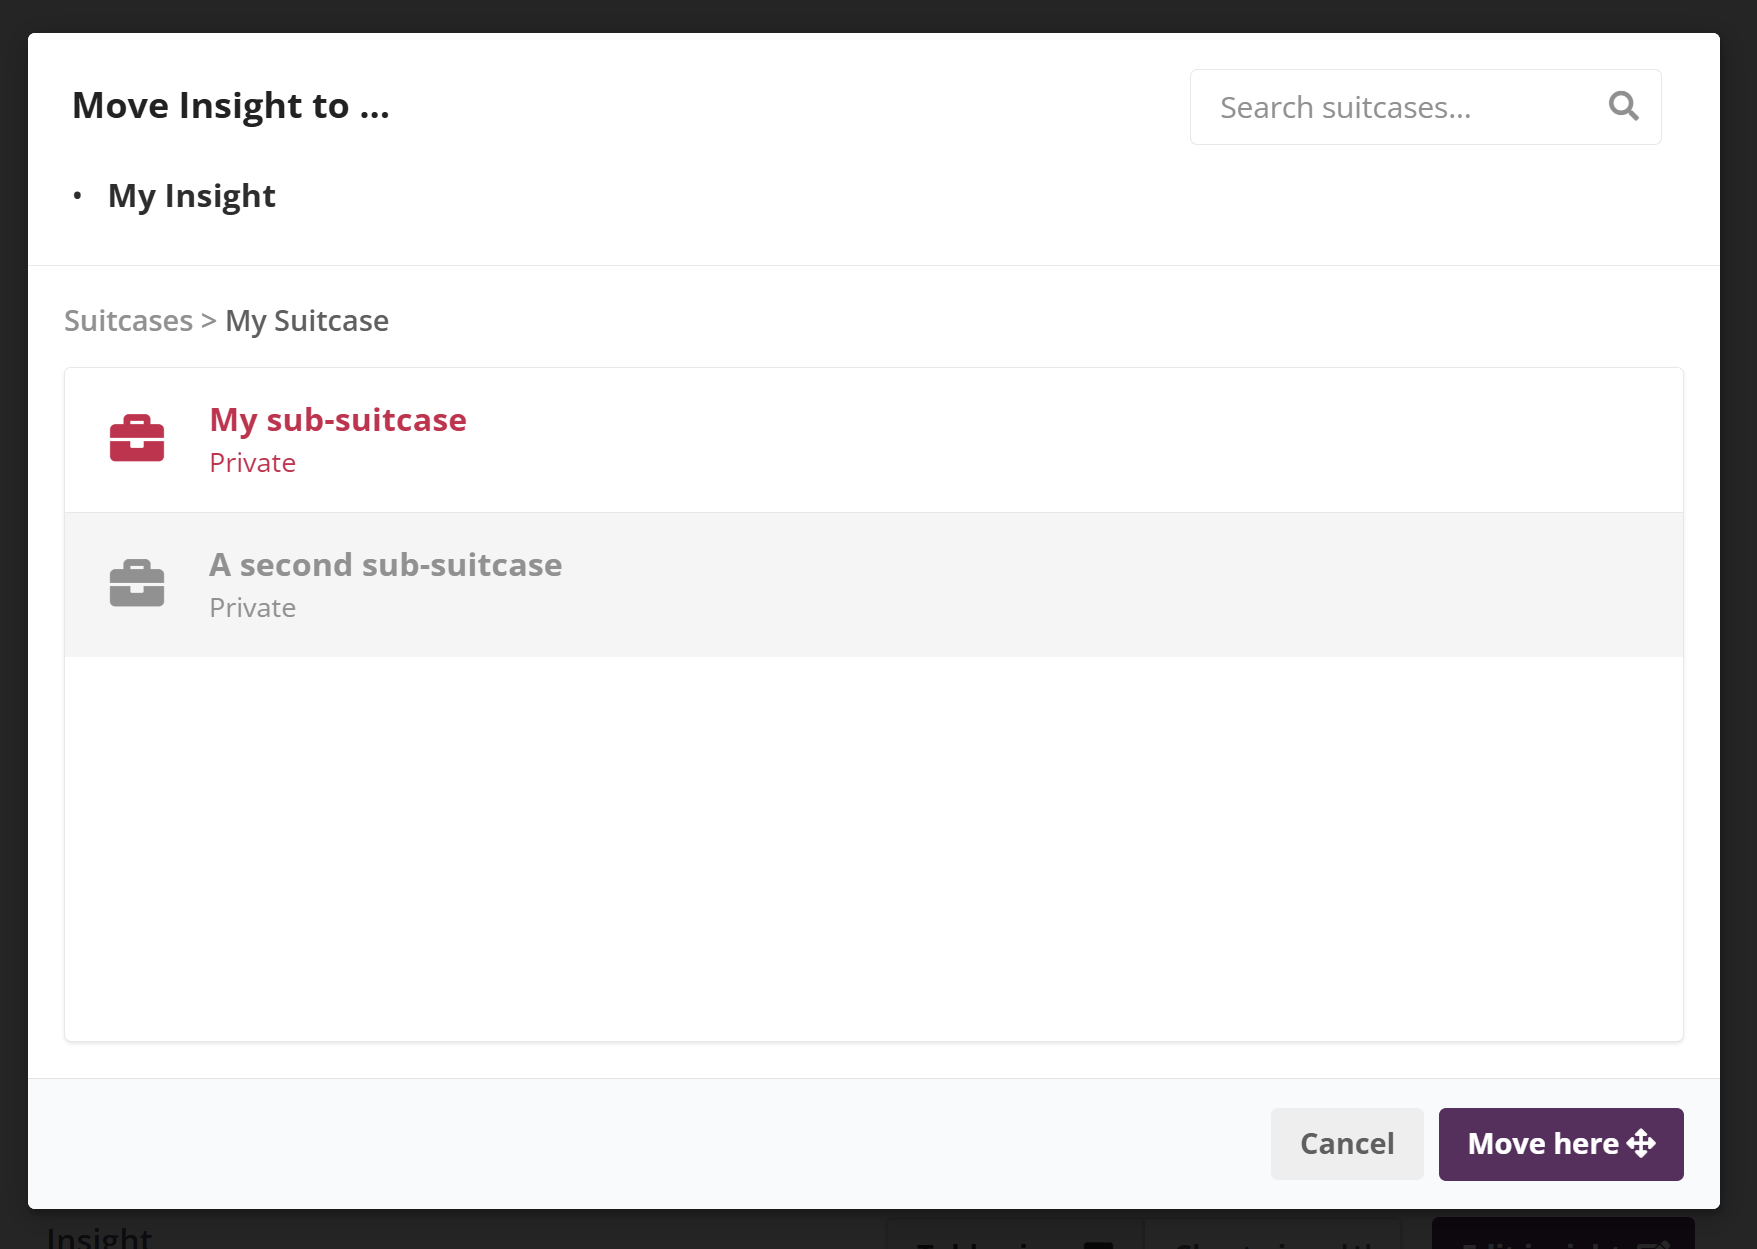Click the red My sub-suitcase briefcase icon
This screenshot has width=1757, height=1249.
(x=137, y=438)
